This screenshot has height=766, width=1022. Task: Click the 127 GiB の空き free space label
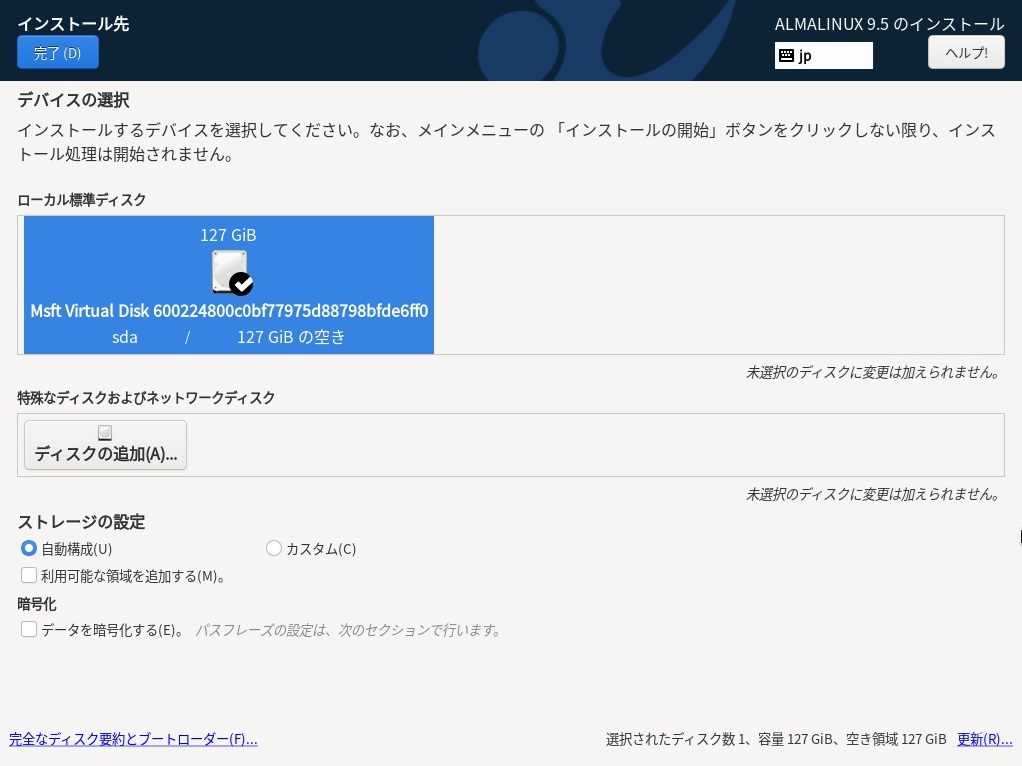point(291,337)
